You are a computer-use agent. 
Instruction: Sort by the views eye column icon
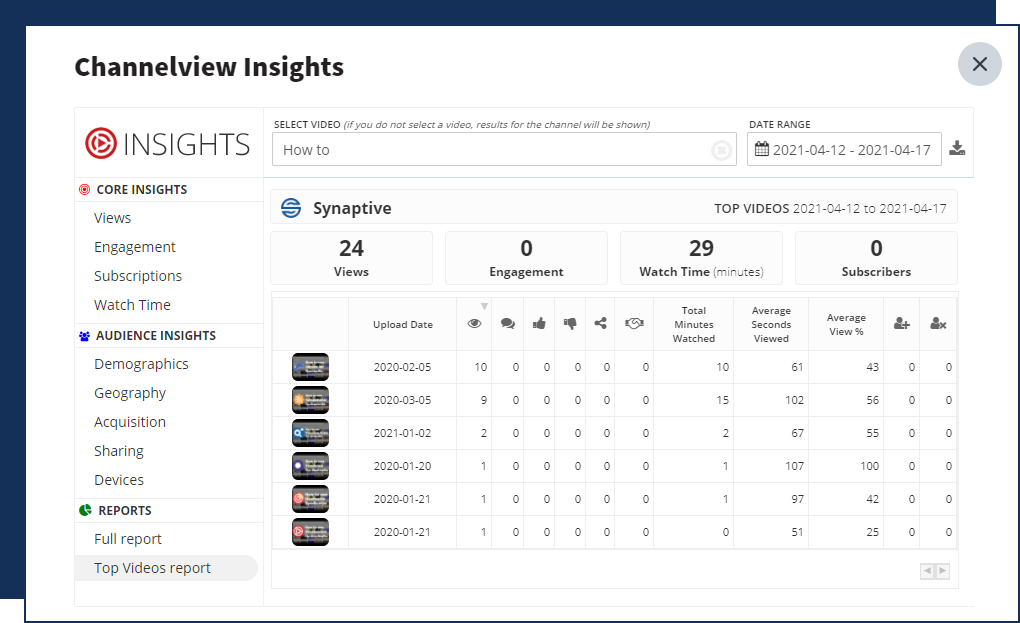[x=474, y=324]
